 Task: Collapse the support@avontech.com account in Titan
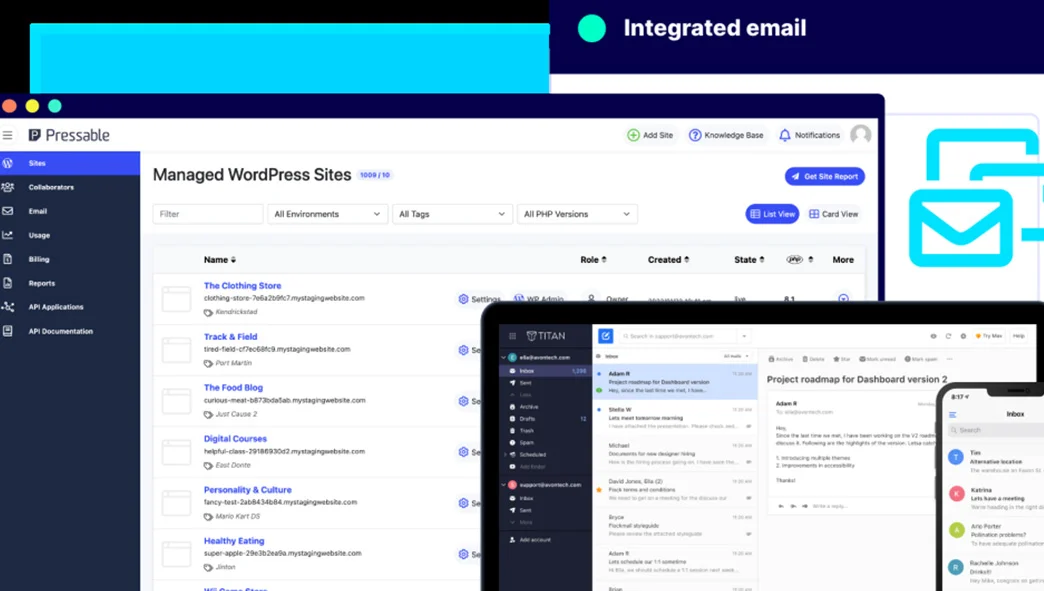pyautogui.click(x=503, y=485)
